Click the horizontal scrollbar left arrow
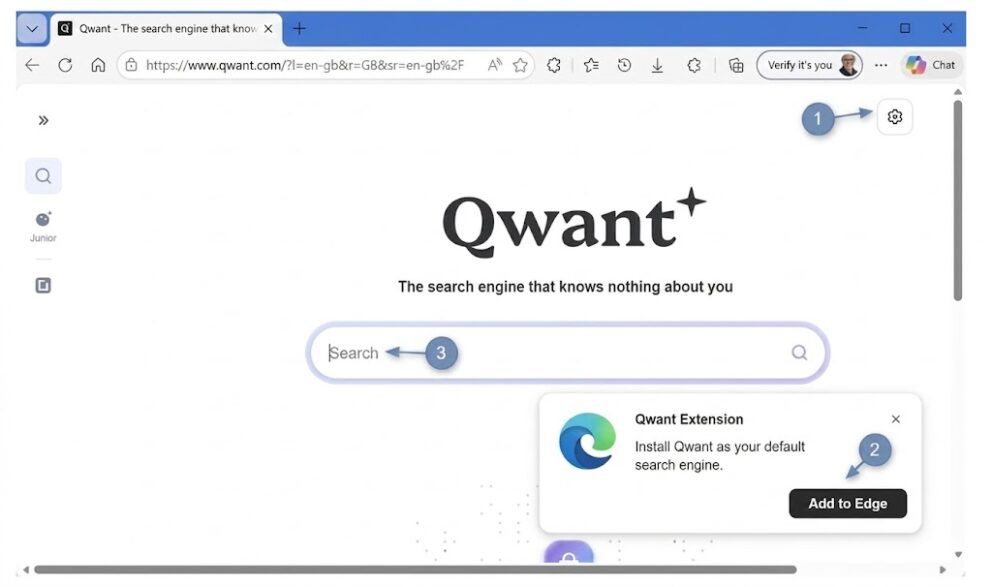Screen dimensions: 992x587 26,569
